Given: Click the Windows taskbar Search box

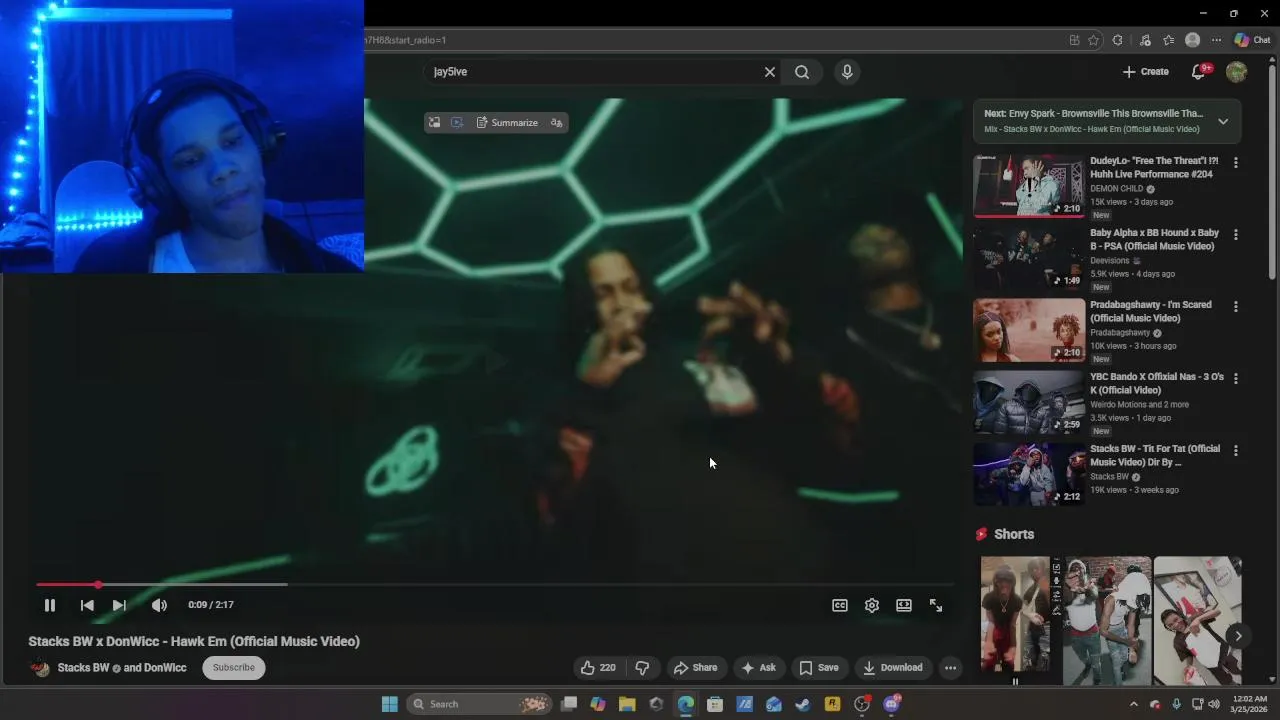Looking at the screenshot, I should pyautogui.click(x=480, y=704).
